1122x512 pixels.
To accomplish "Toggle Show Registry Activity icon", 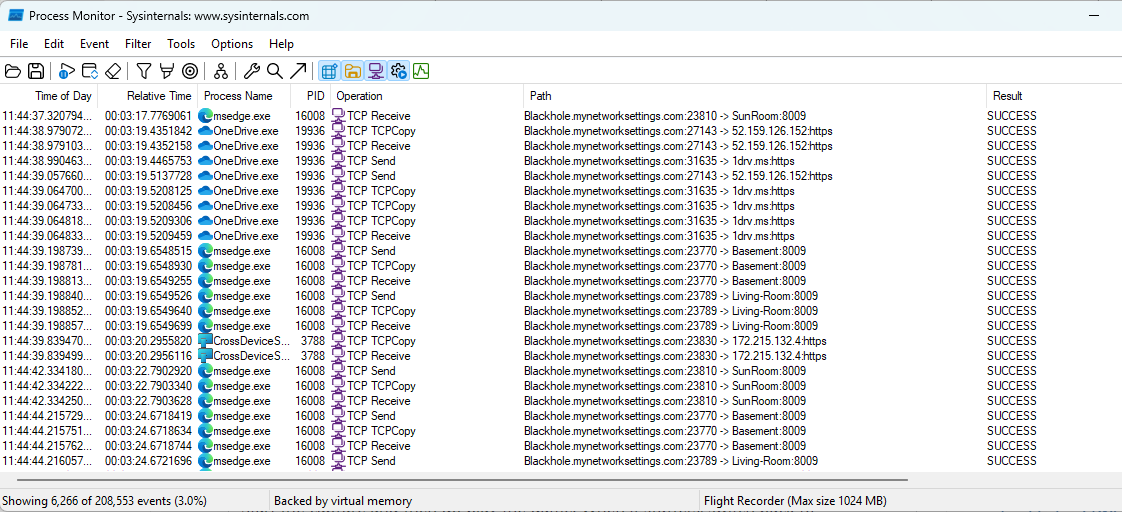I will [329, 71].
